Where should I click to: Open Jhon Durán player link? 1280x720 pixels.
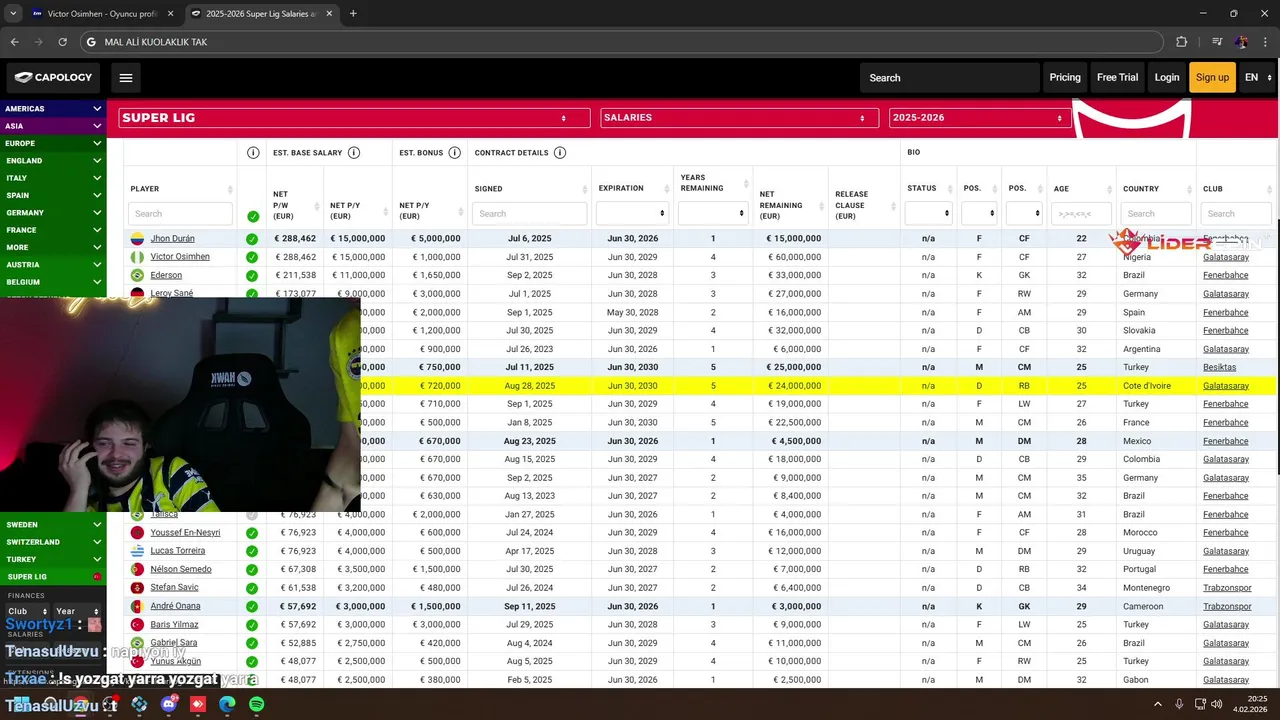pyautogui.click(x=172, y=239)
